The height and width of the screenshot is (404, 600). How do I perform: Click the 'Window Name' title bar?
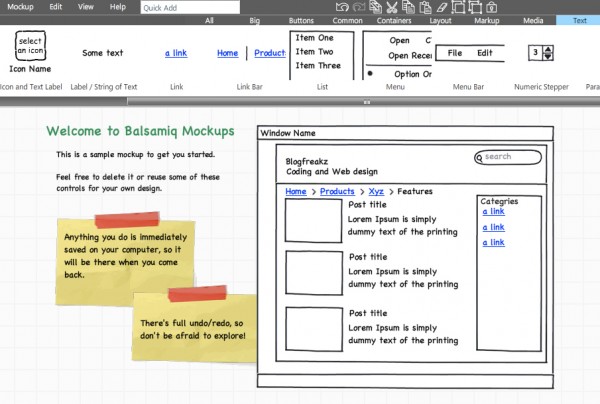[405, 133]
